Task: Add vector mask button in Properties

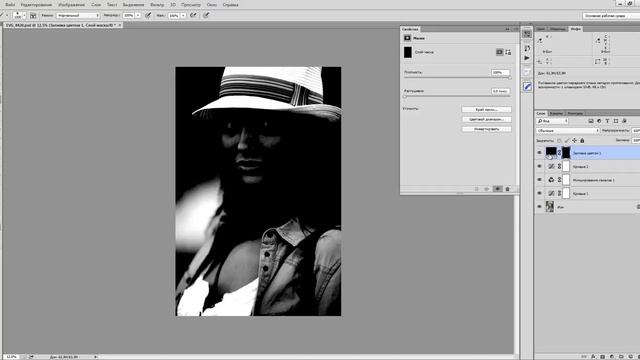Action: 508,52
